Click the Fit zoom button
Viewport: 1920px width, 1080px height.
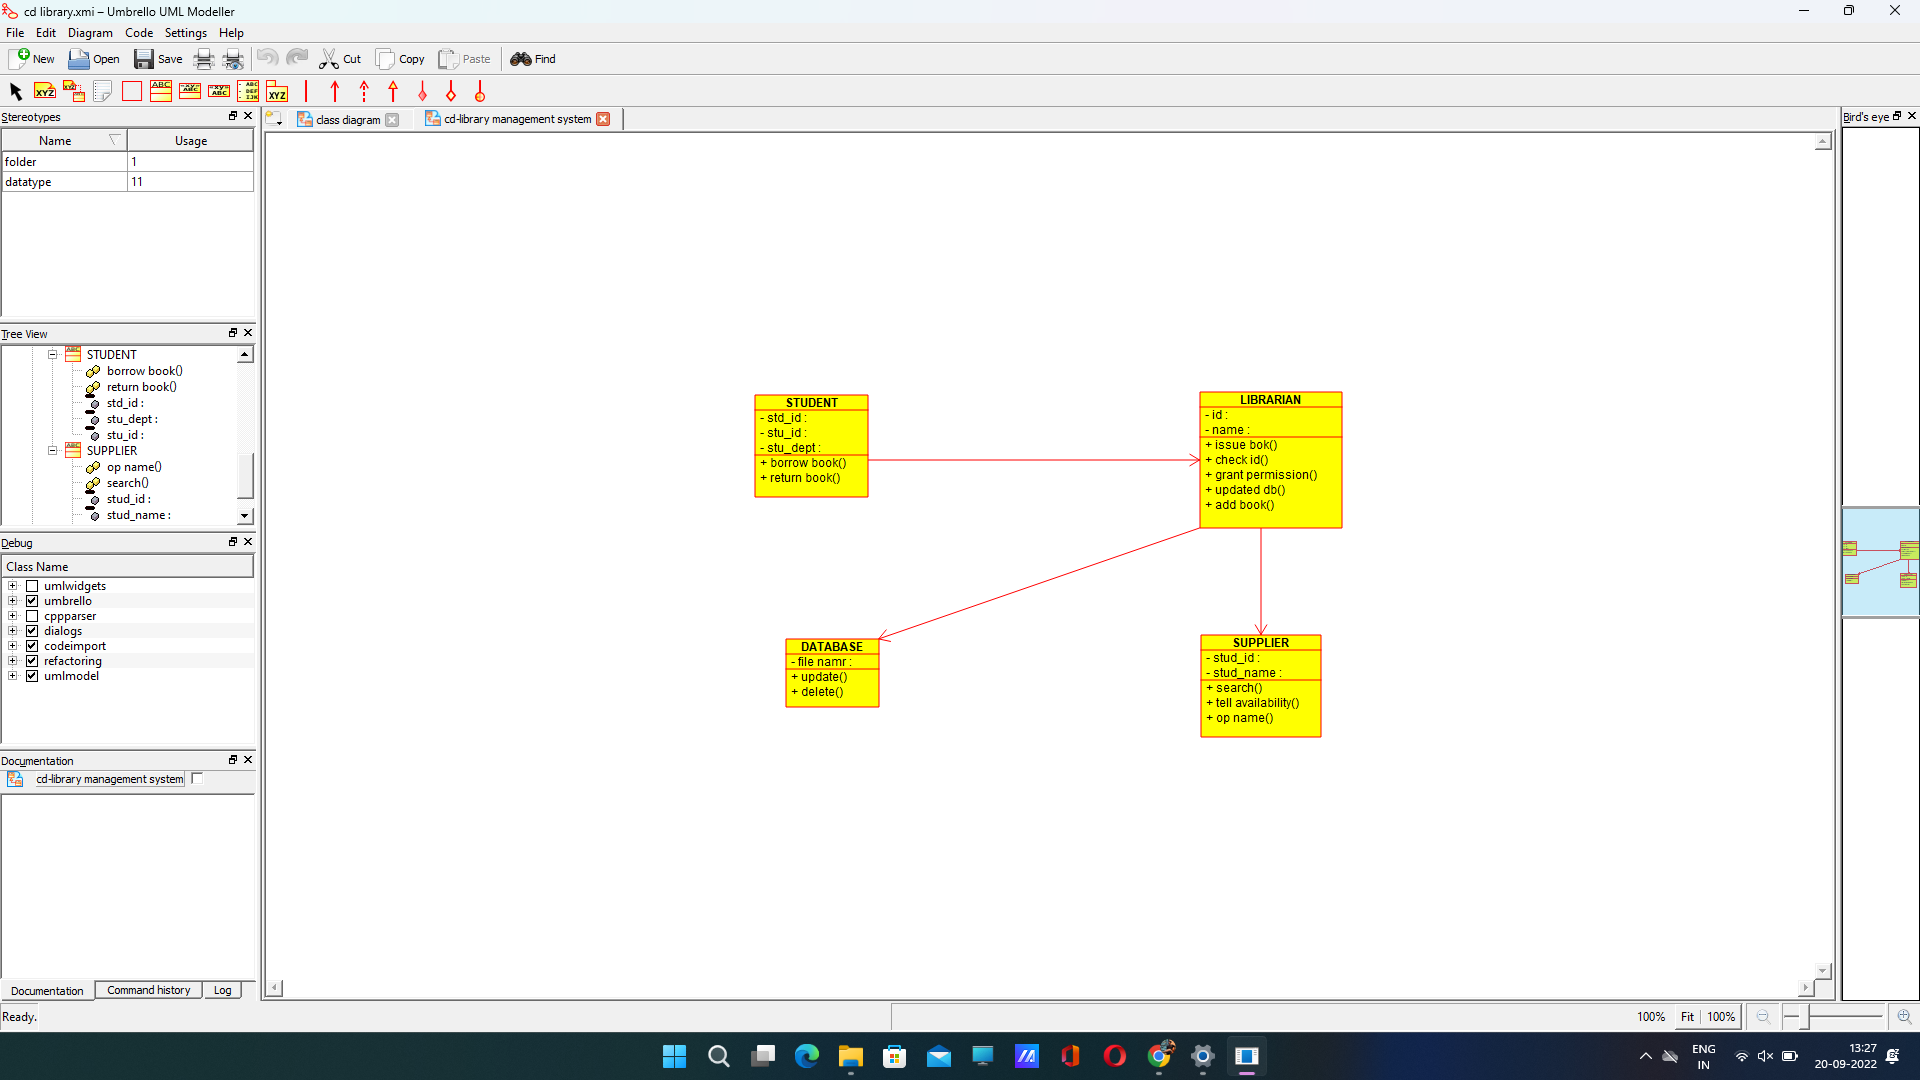(1686, 1016)
